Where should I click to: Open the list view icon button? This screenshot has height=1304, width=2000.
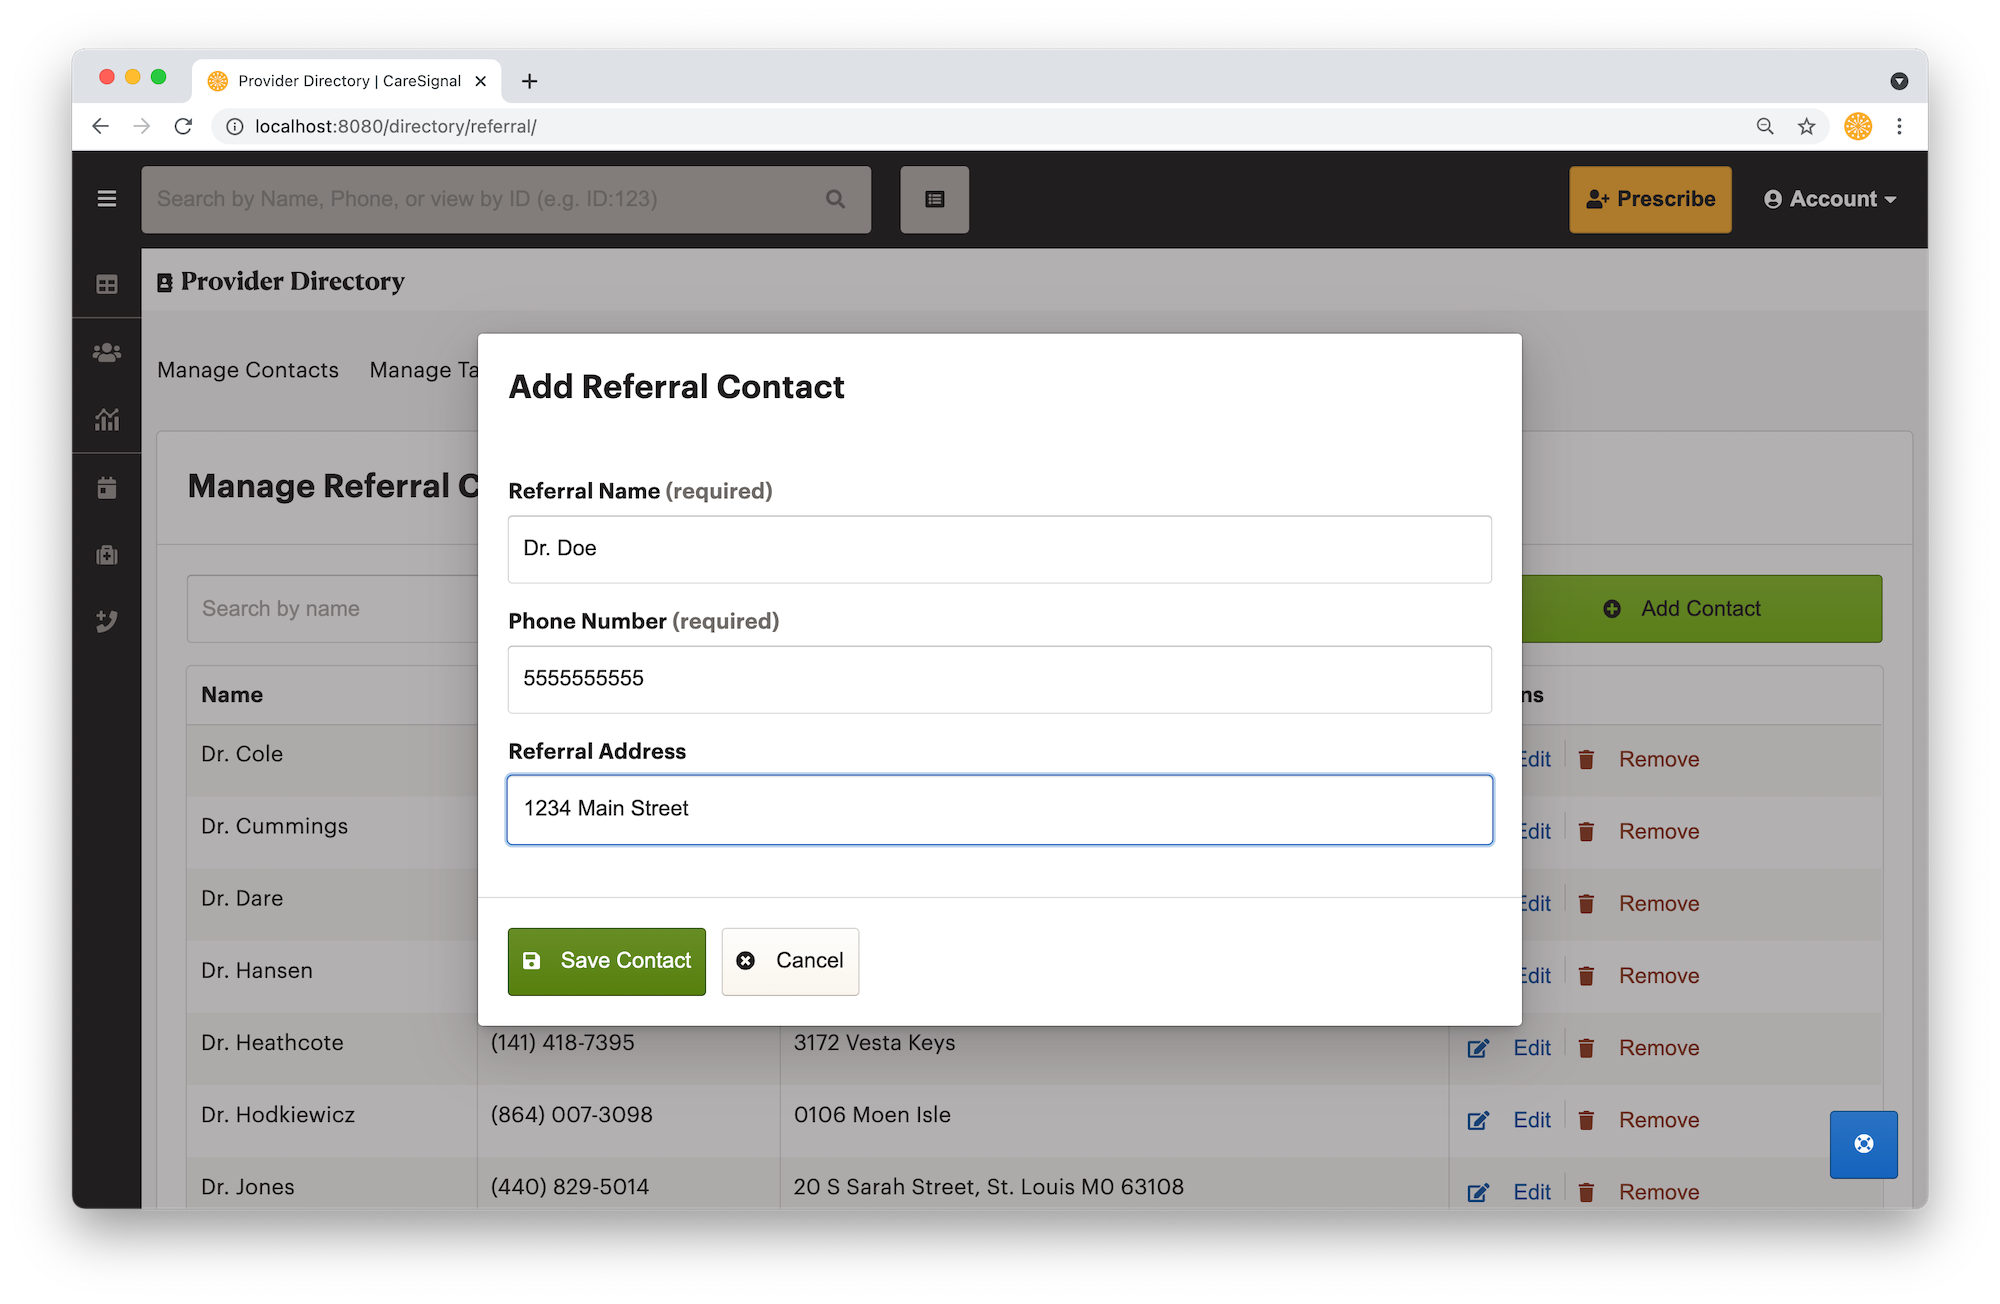(x=934, y=199)
